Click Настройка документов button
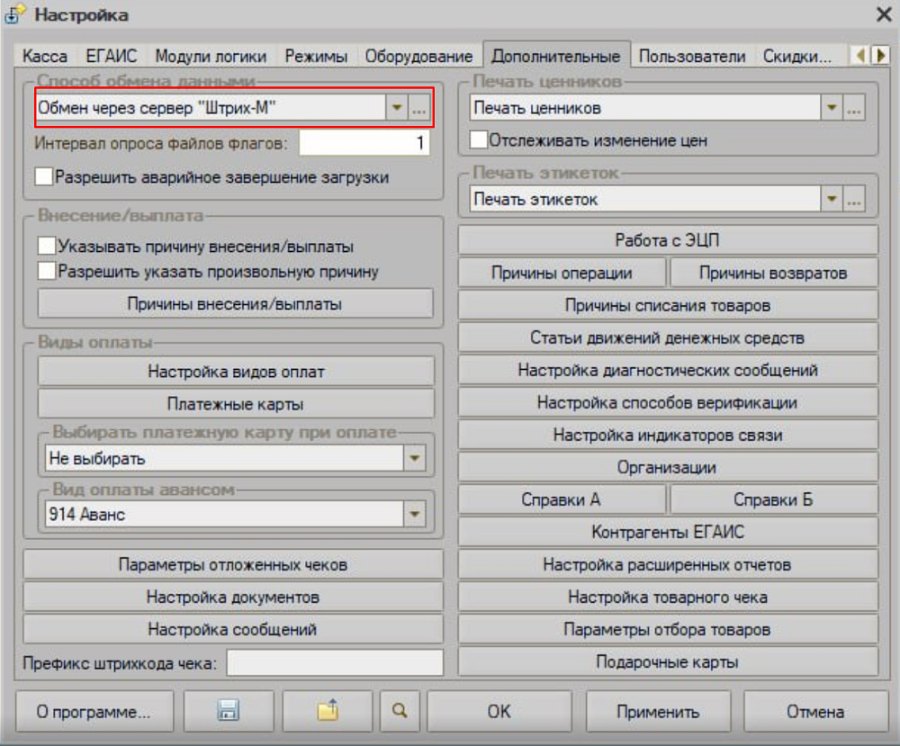Image resolution: width=900 pixels, height=746 pixels. pyautogui.click(x=233, y=597)
